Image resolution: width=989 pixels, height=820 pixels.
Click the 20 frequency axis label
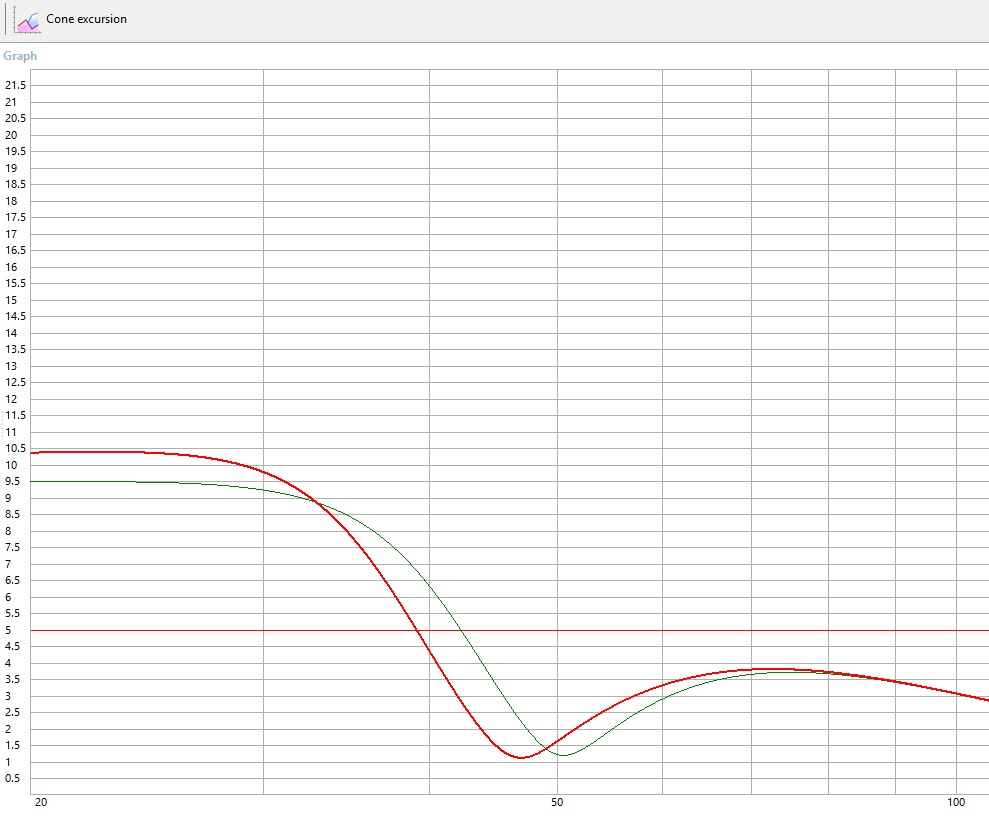[41, 802]
